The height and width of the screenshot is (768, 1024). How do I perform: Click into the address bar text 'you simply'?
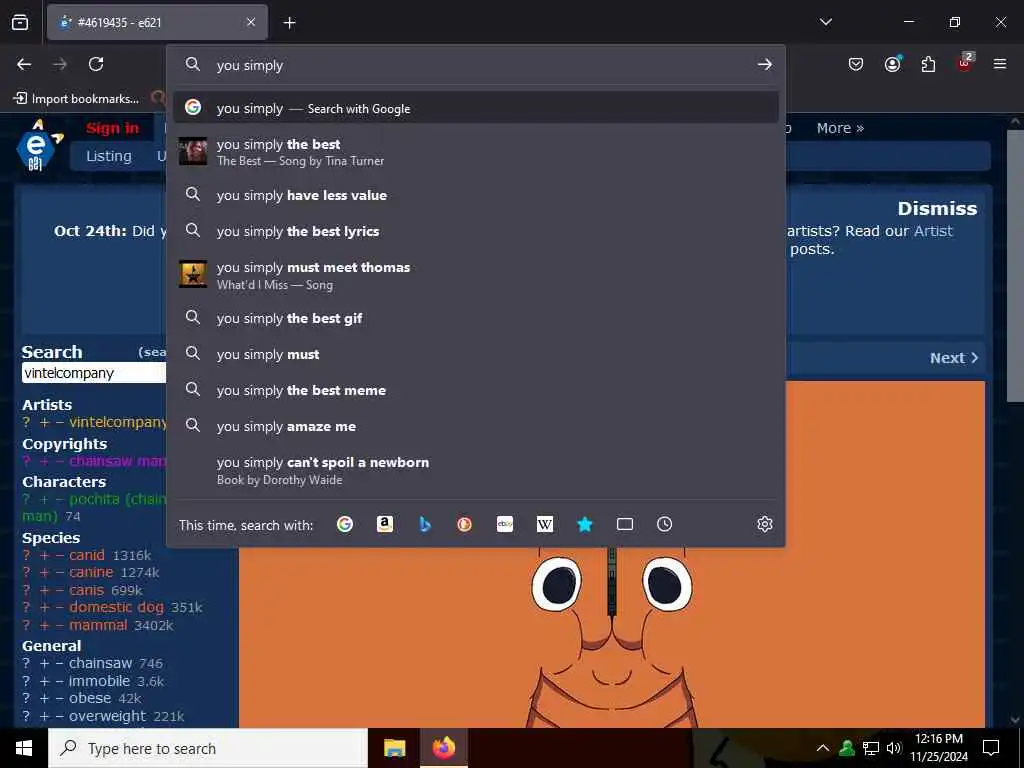pyautogui.click(x=250, y=65)
